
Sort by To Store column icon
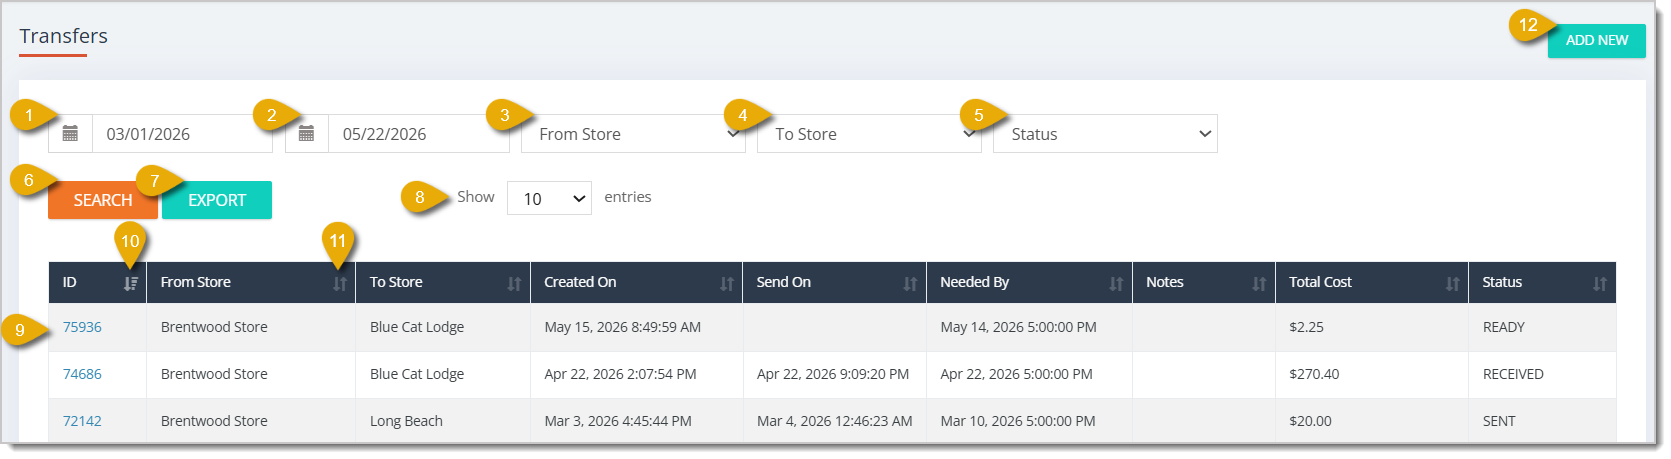(514, 284)
